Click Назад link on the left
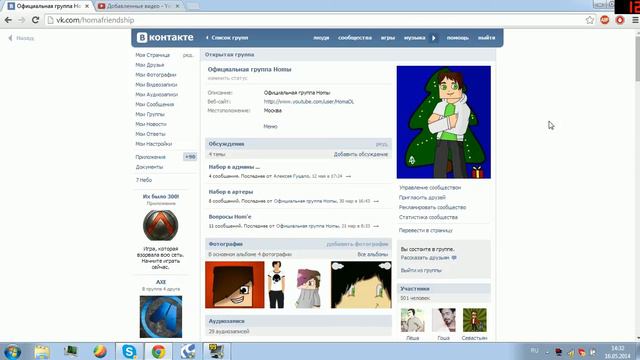Viewport: 640px width, 360px height. [25, 38]
